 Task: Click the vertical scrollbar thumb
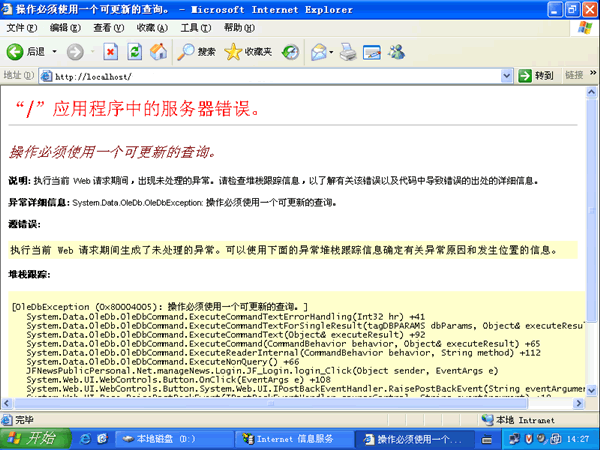[591, 210]
